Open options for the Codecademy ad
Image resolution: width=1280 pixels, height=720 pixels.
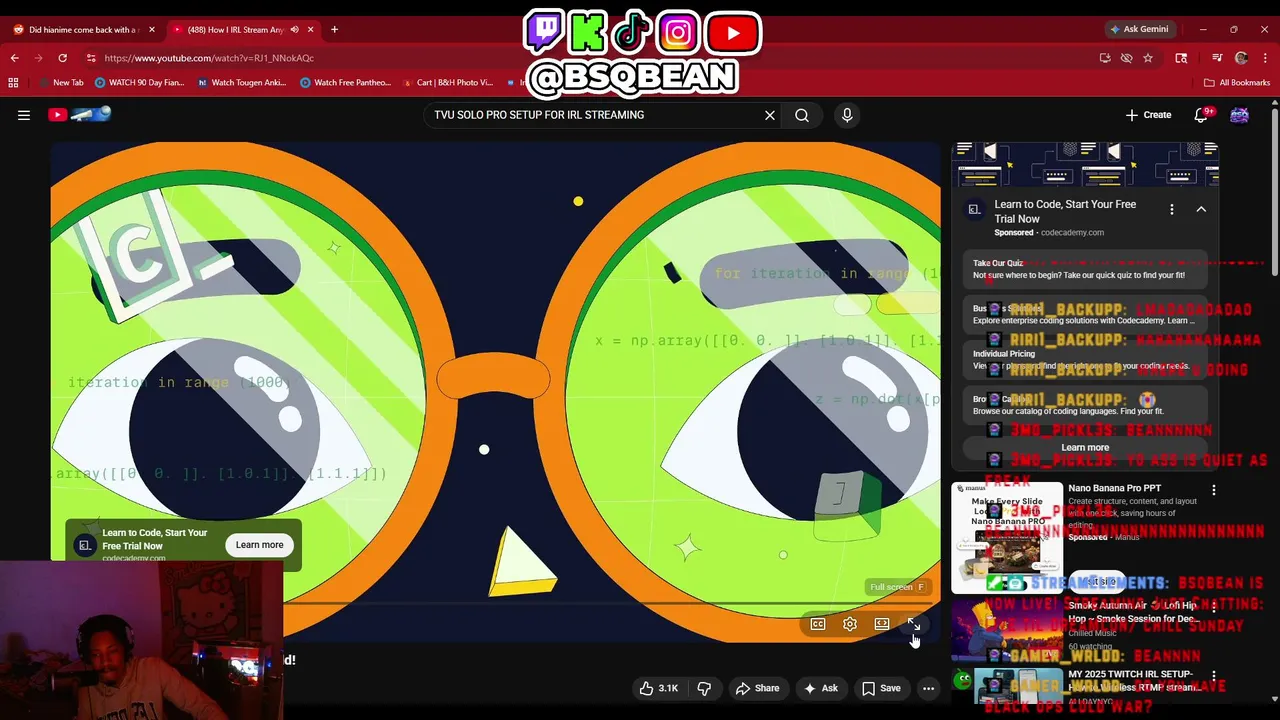pyautogui.click(x=1172, y=209)
